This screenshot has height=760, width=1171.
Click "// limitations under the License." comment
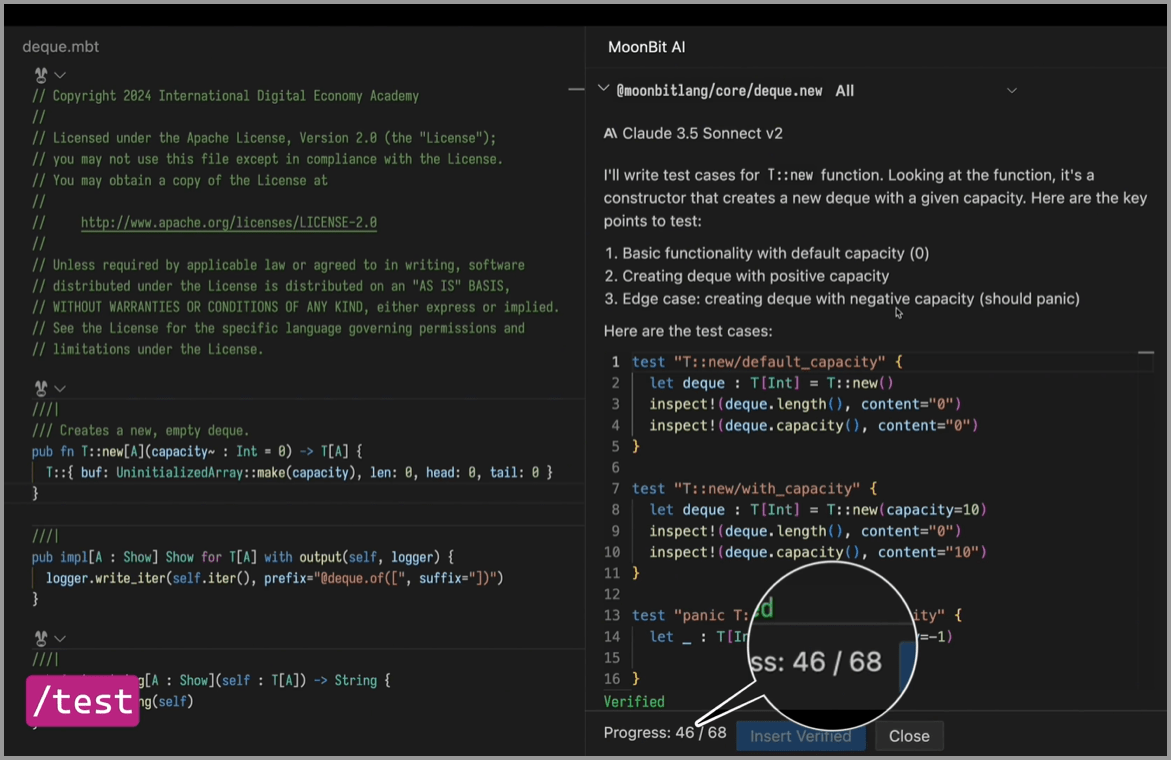coord(148,349)
